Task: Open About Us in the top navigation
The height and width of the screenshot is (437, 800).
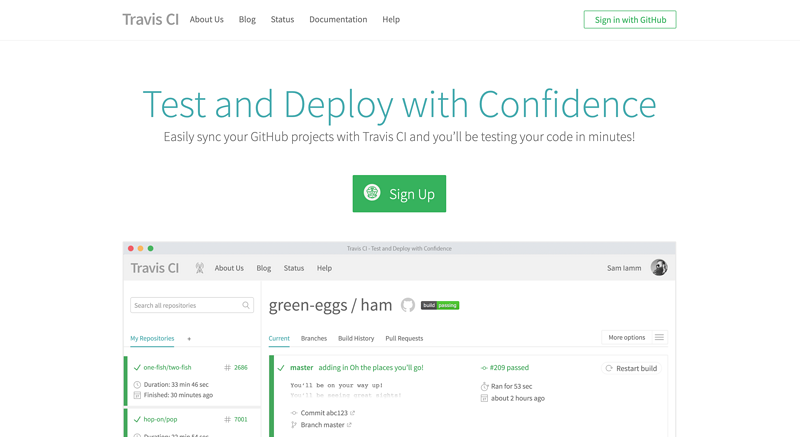Action: pyautogui.click(x=207, y=19)
